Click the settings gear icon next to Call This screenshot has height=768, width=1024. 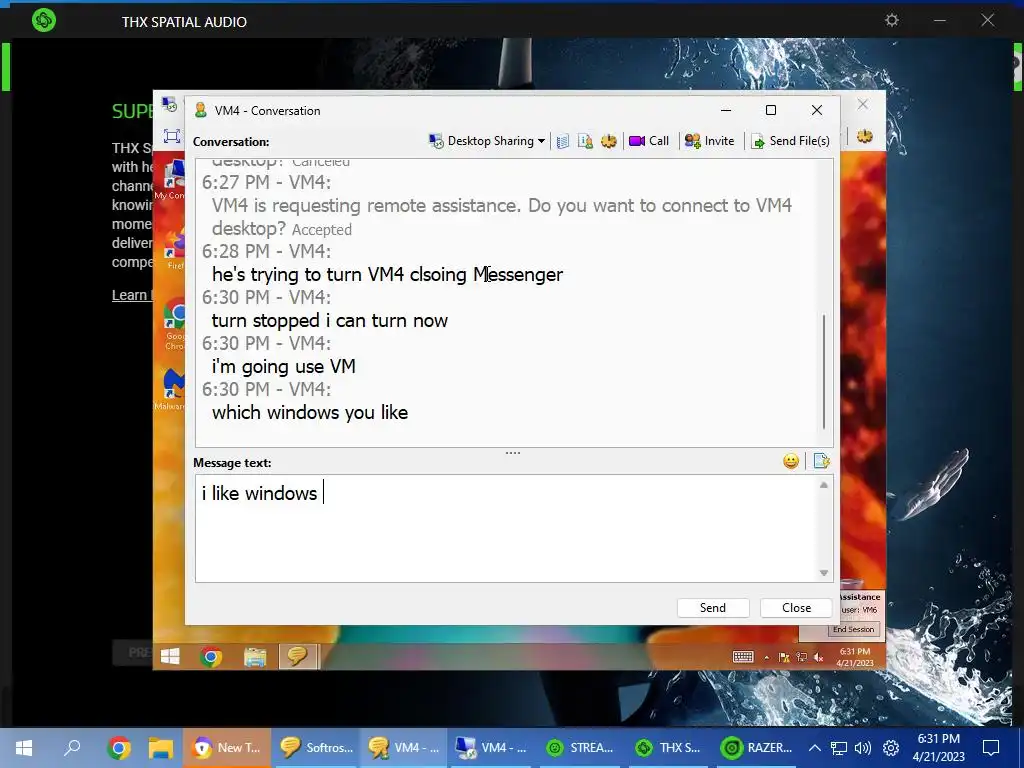[x=609, y=141]
